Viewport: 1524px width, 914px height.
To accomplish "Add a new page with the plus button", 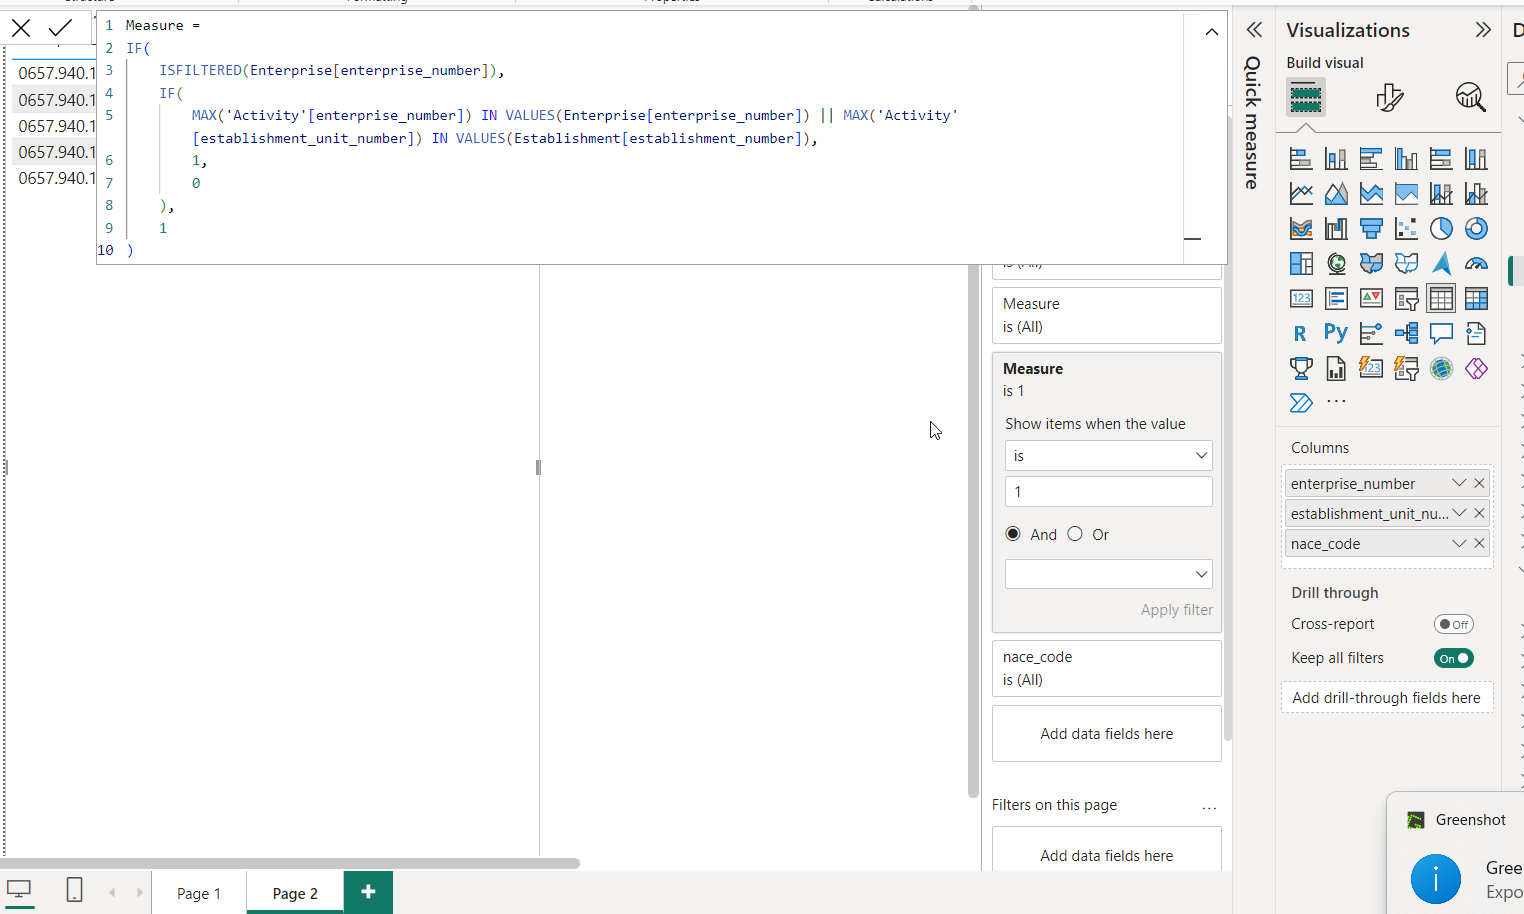I will tap(368, 892).
